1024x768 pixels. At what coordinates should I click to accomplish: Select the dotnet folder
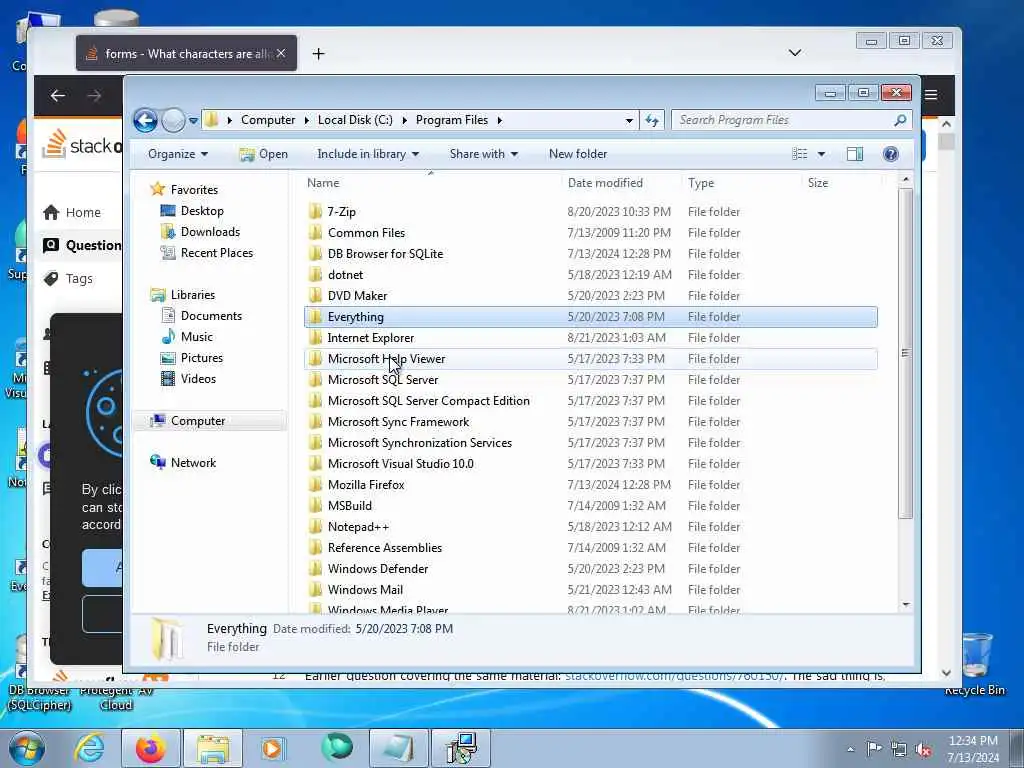pyautogui.click(x=345, y=275)
